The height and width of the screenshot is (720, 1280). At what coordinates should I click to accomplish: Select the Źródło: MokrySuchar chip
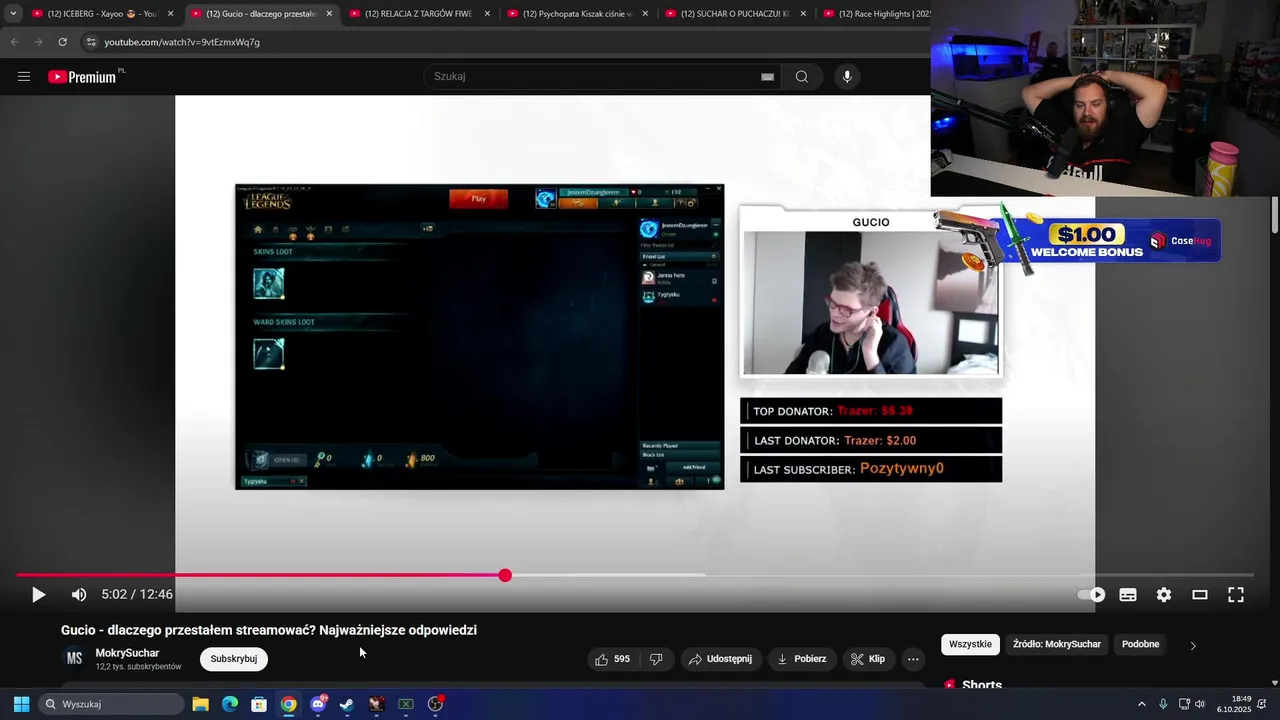pos(1057,644)
